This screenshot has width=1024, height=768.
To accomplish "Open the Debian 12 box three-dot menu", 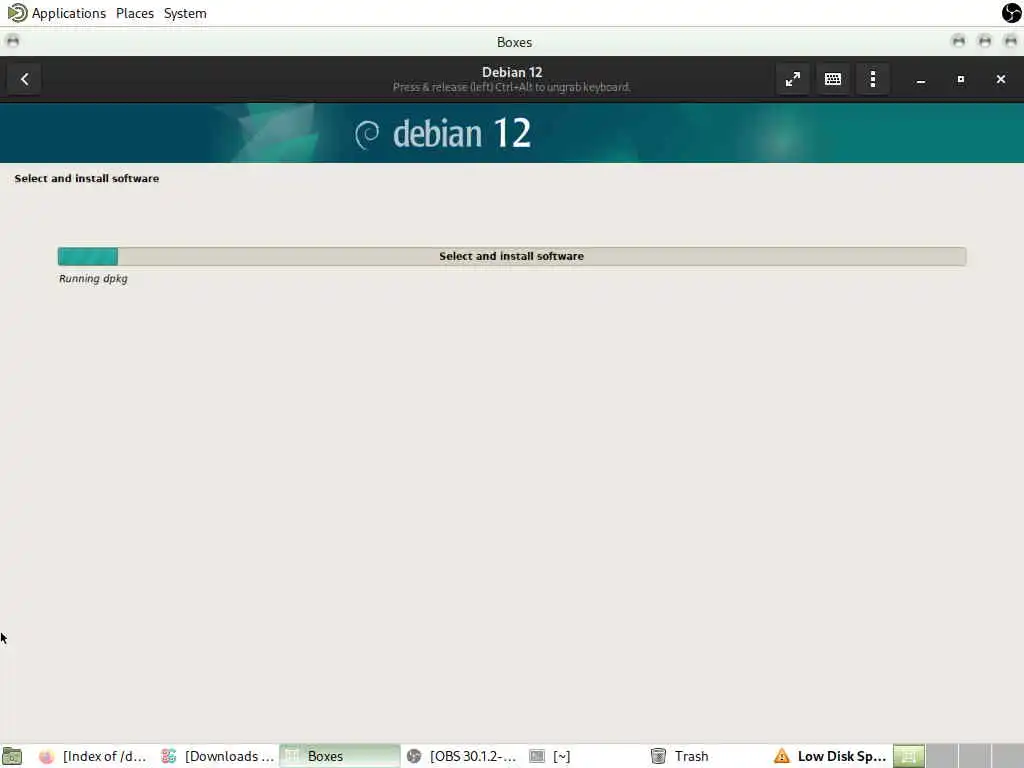I will (x=872, y=79).
